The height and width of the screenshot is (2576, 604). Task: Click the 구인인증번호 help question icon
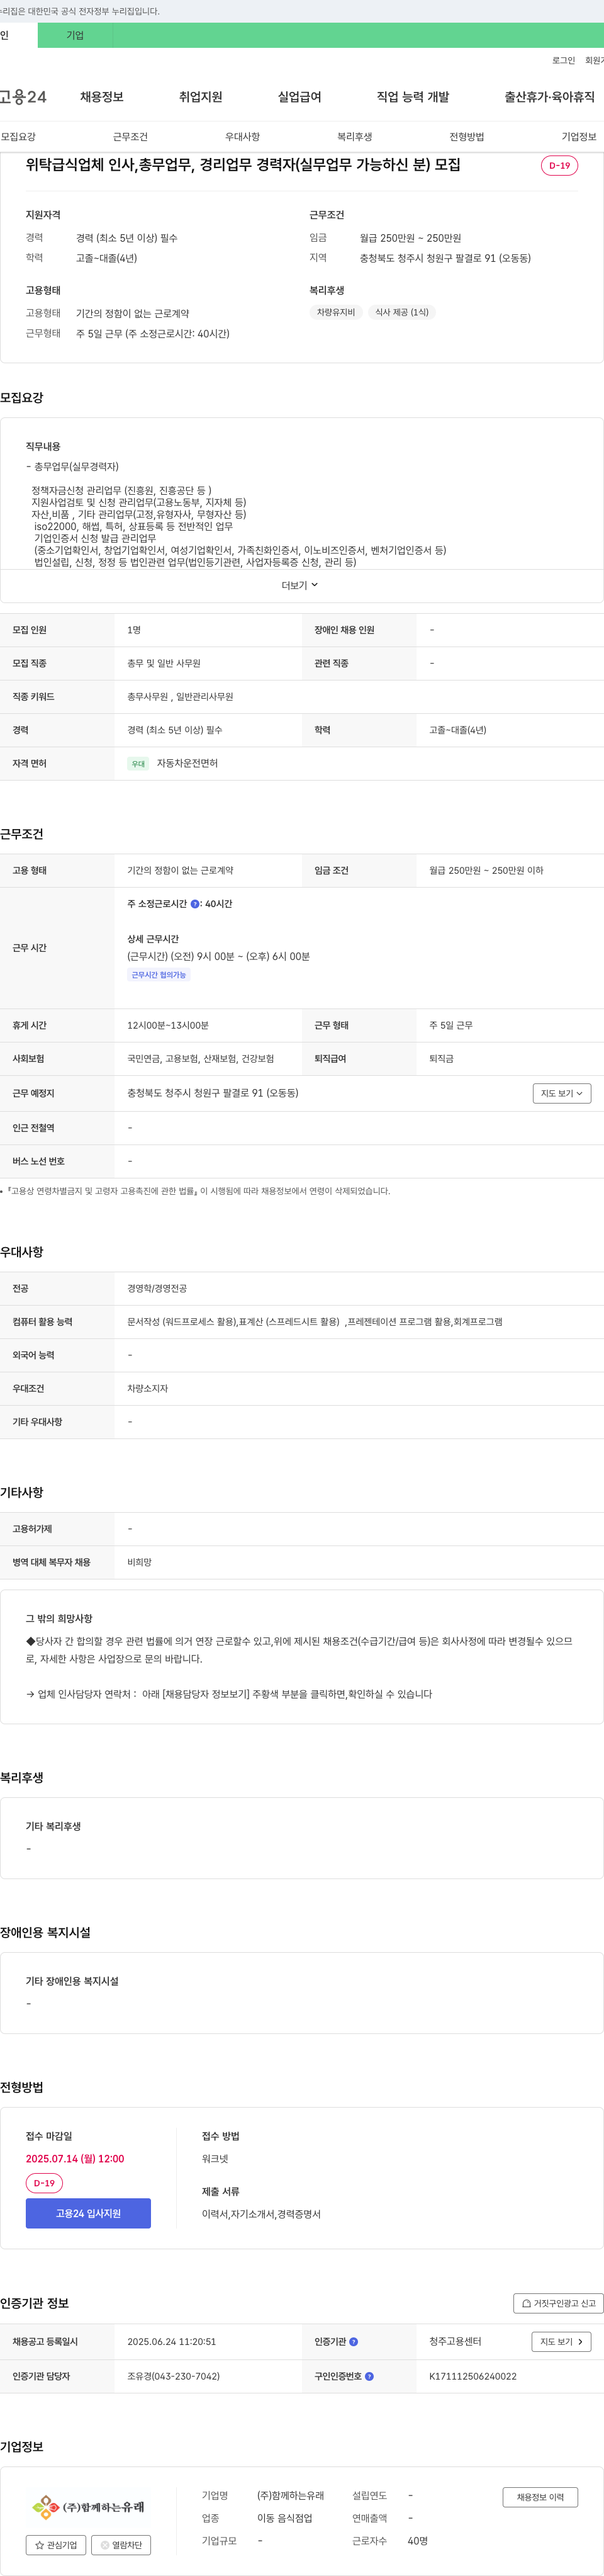tap(369, 2376)
